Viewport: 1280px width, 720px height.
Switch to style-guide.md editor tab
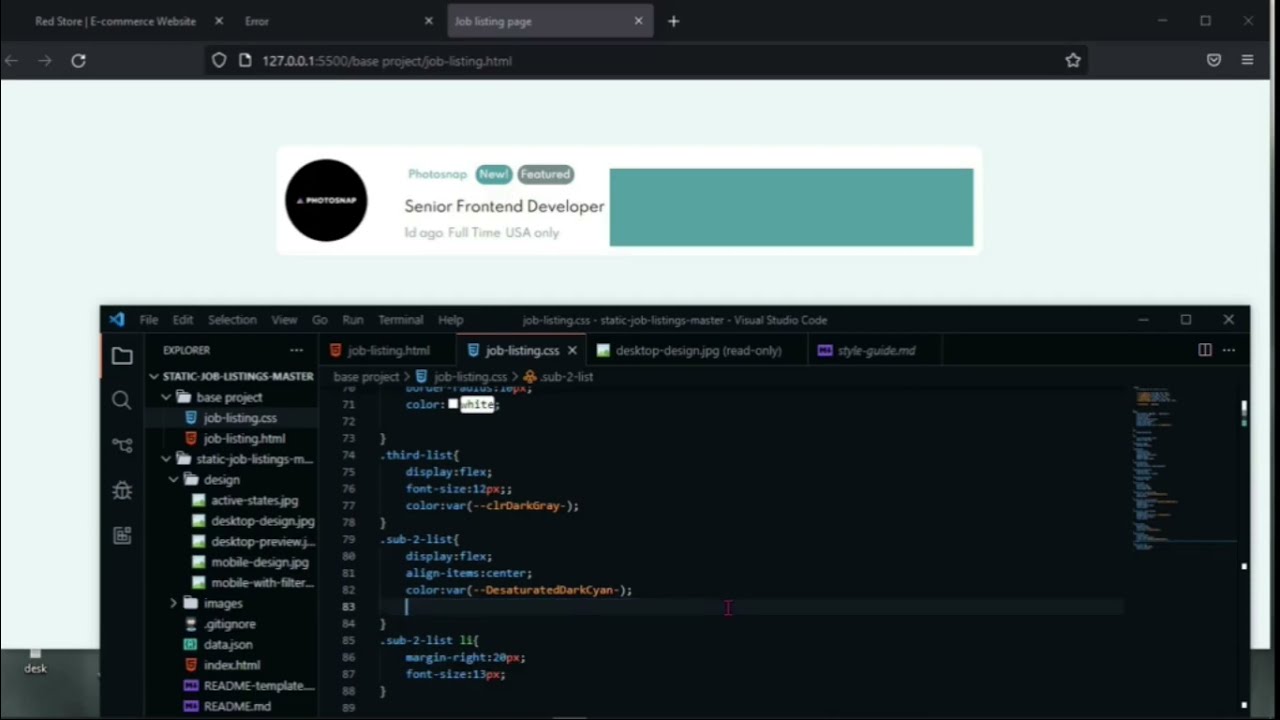876,351
